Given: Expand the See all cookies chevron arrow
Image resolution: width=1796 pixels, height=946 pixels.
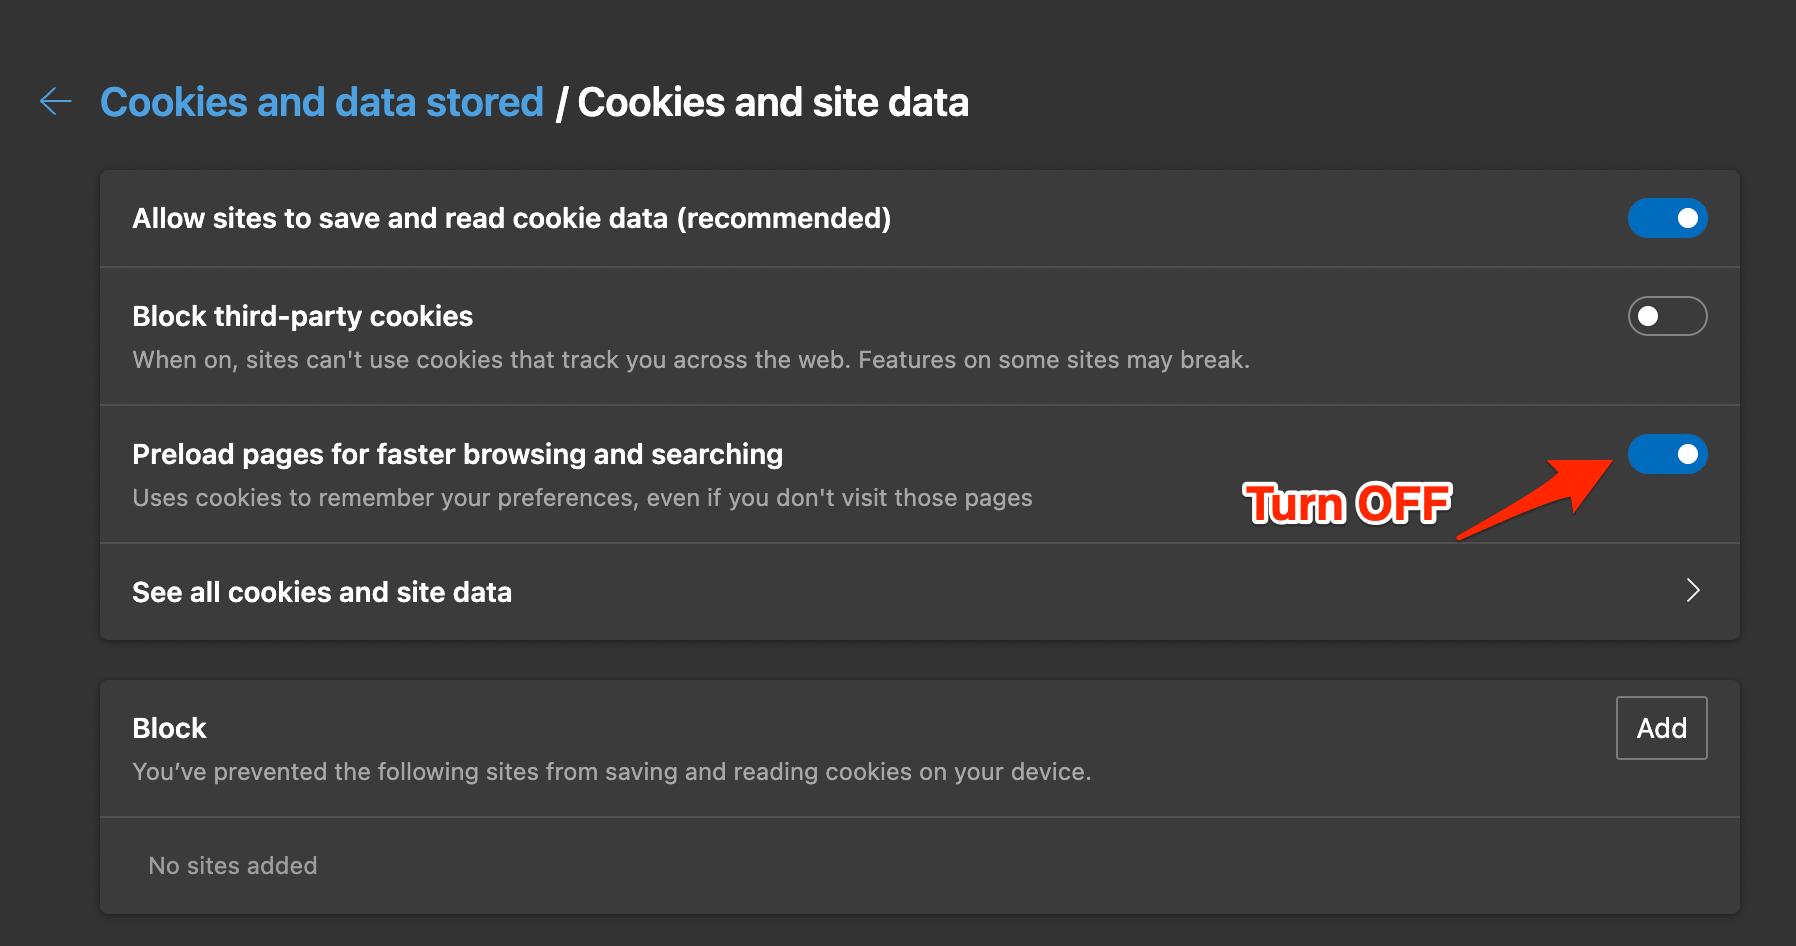Looking at the screenshot, I should tap(1693, 591).
